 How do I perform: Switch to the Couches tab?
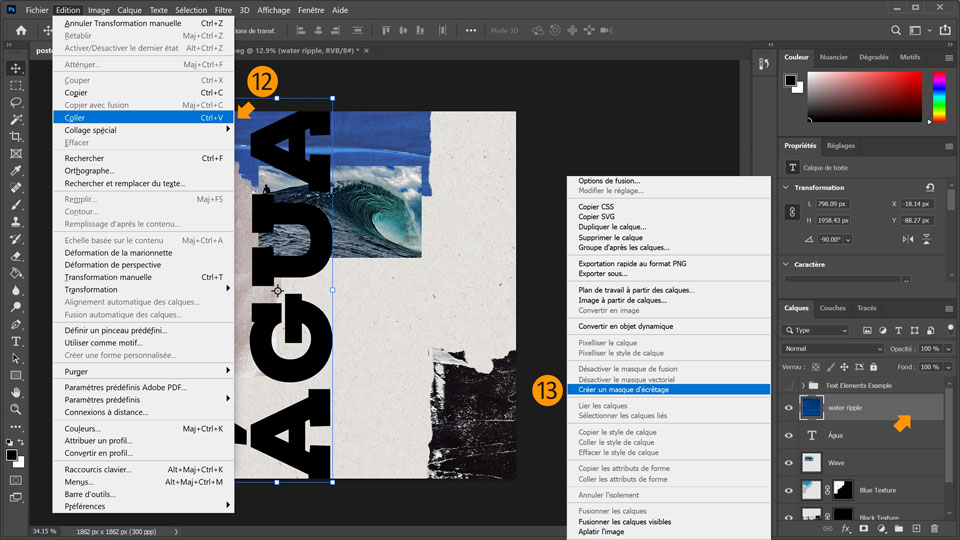point(832,308)
